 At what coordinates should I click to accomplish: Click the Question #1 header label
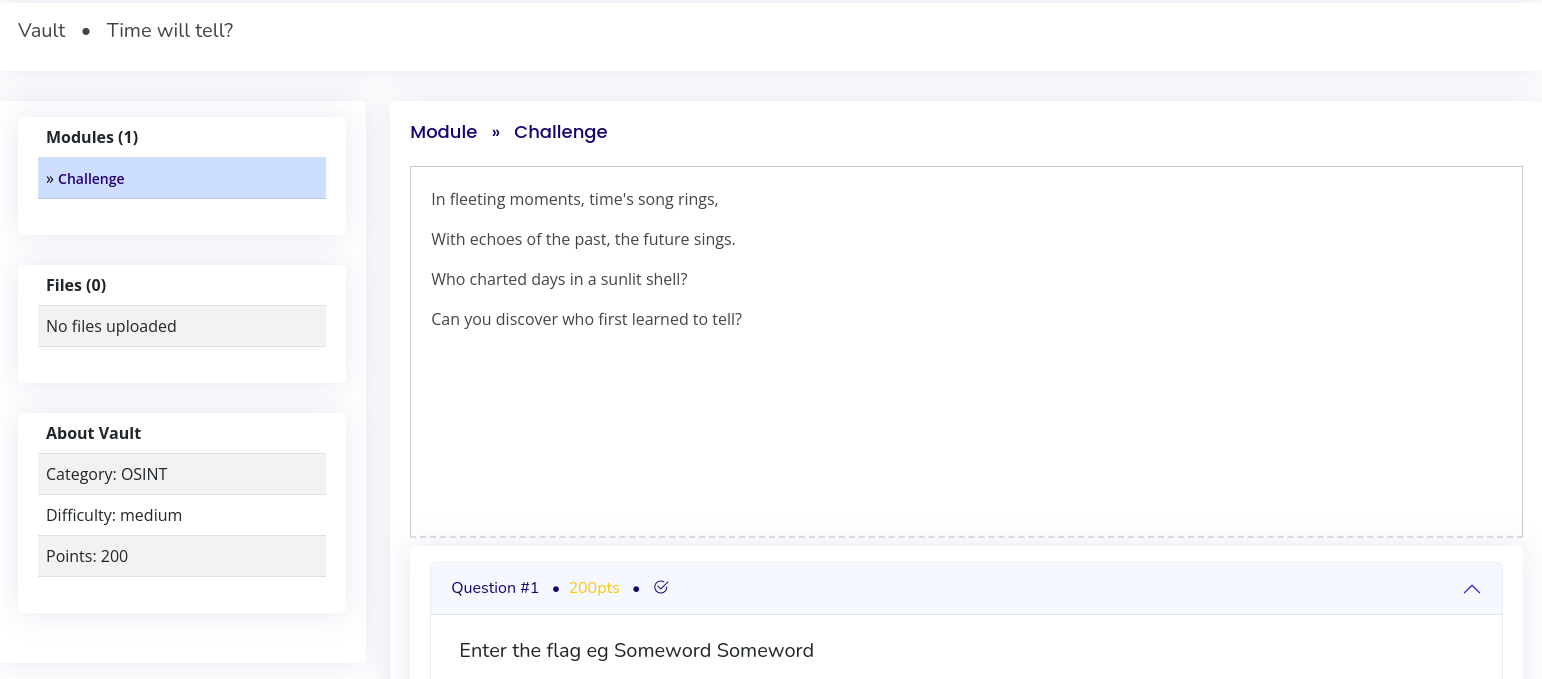click(495, 588)
